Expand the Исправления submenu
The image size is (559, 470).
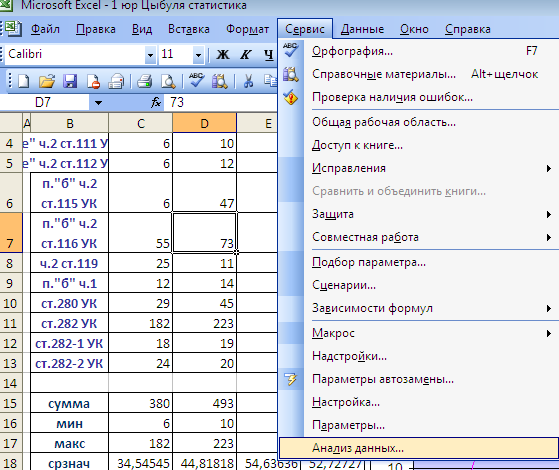[432, 168]
